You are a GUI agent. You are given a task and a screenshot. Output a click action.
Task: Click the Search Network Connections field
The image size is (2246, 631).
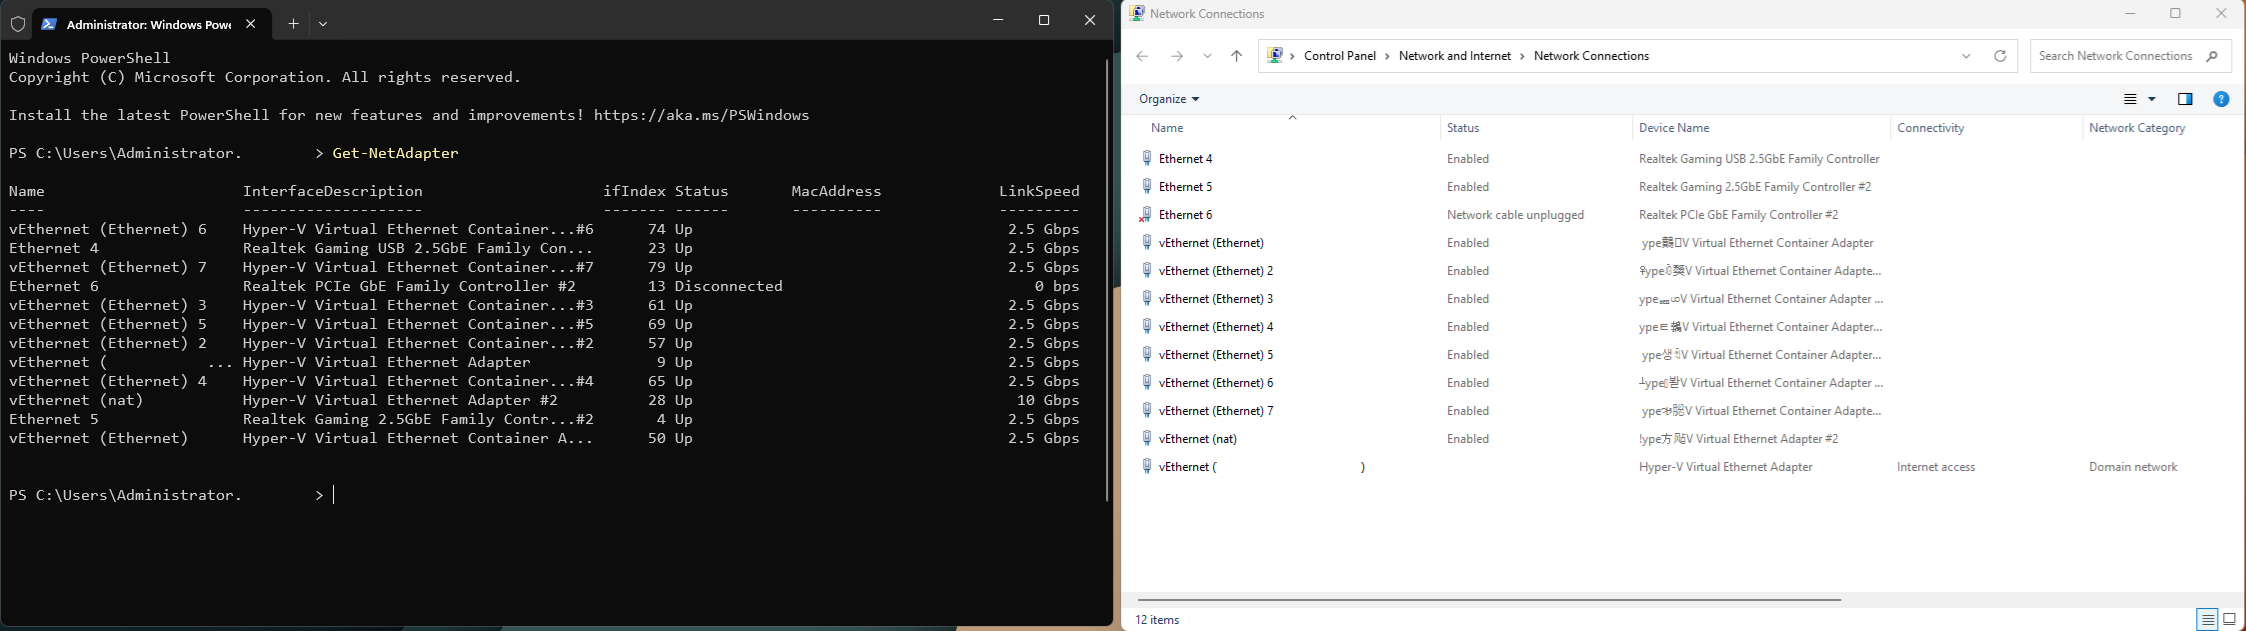(2114, 56)
